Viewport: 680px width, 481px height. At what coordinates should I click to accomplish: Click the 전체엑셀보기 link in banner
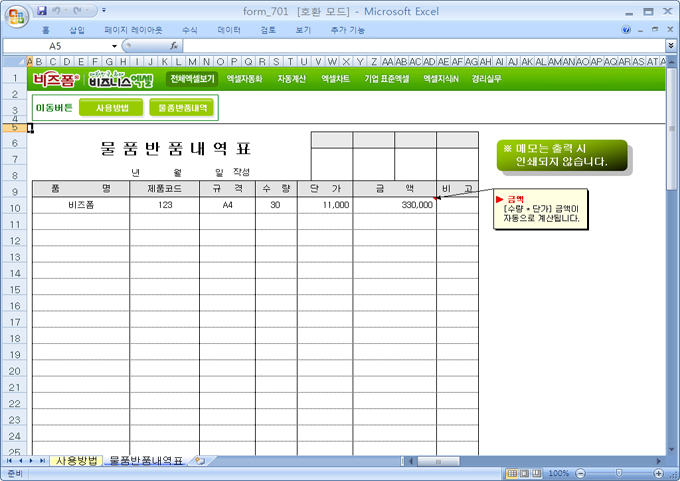191,78
